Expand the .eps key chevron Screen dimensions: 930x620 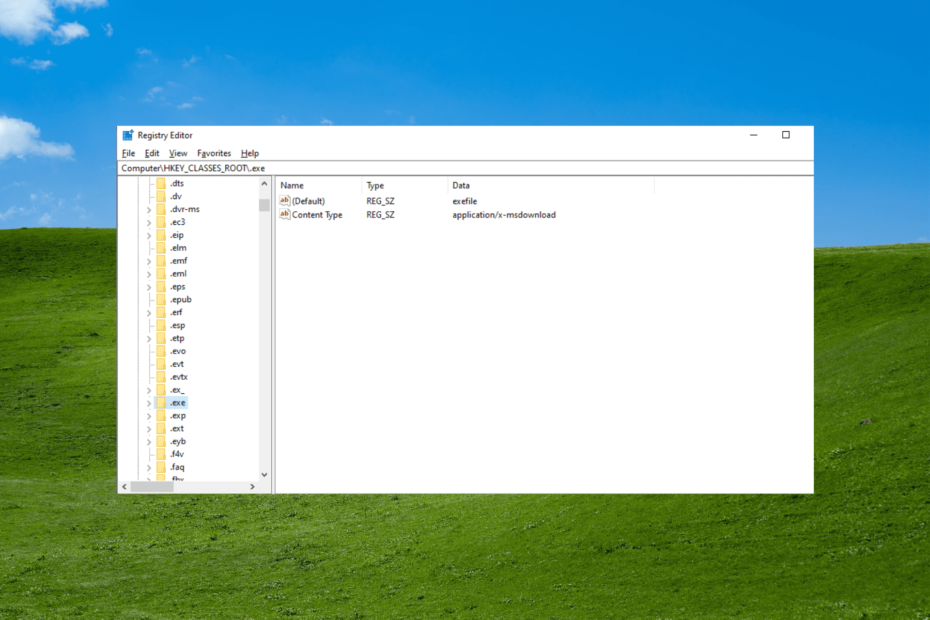(148, 286)
